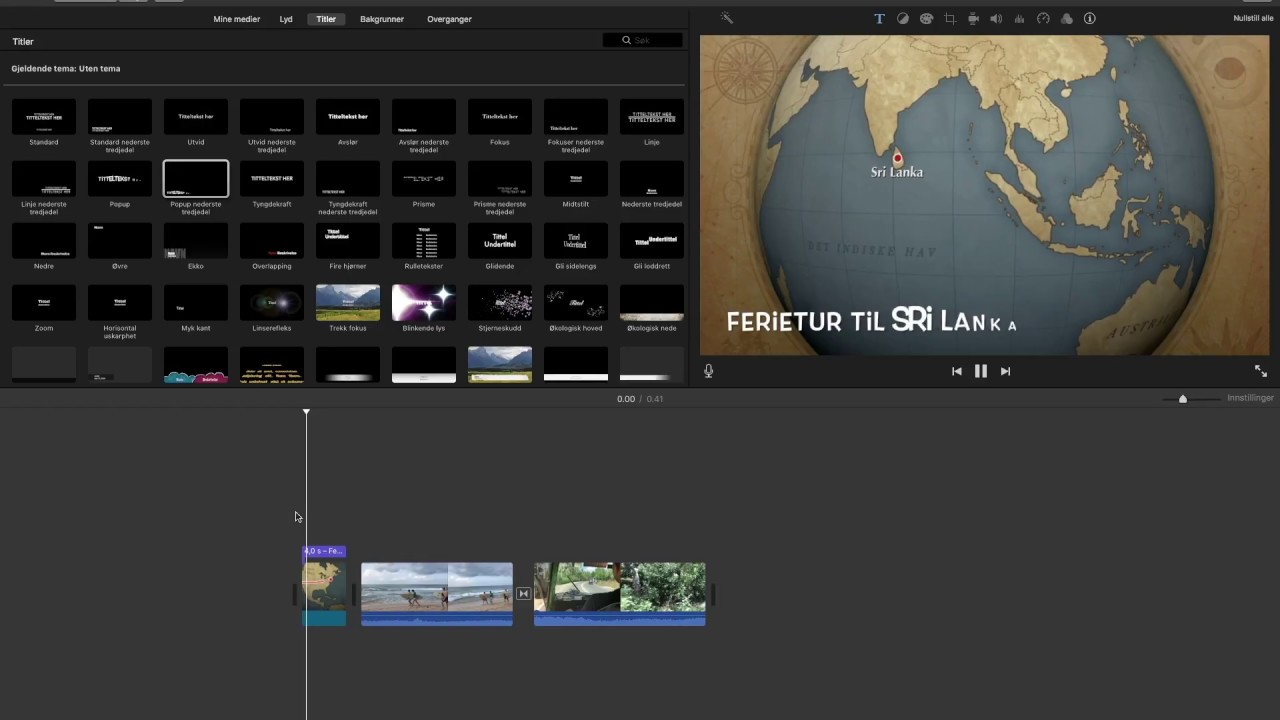Click the voiceover microphone icon

pyautogui.click(x=708, y=371)
